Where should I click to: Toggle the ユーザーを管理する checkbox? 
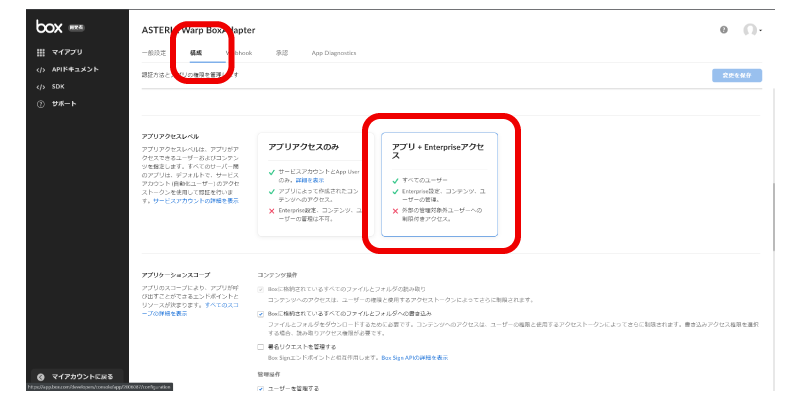coord(261,388)
